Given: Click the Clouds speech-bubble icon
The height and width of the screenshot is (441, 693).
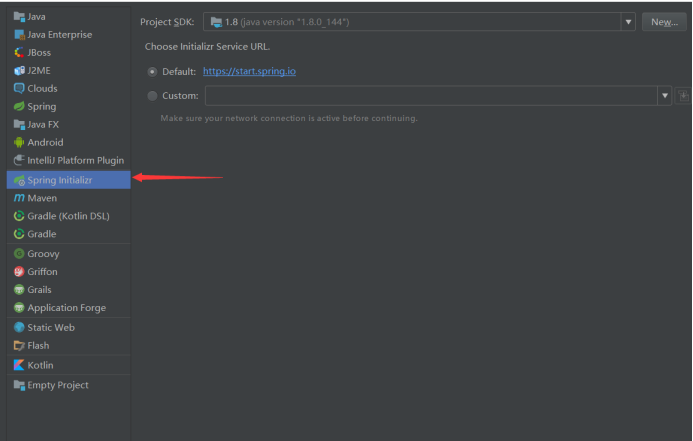Looking at the screenshot, I should pos(19,88).
